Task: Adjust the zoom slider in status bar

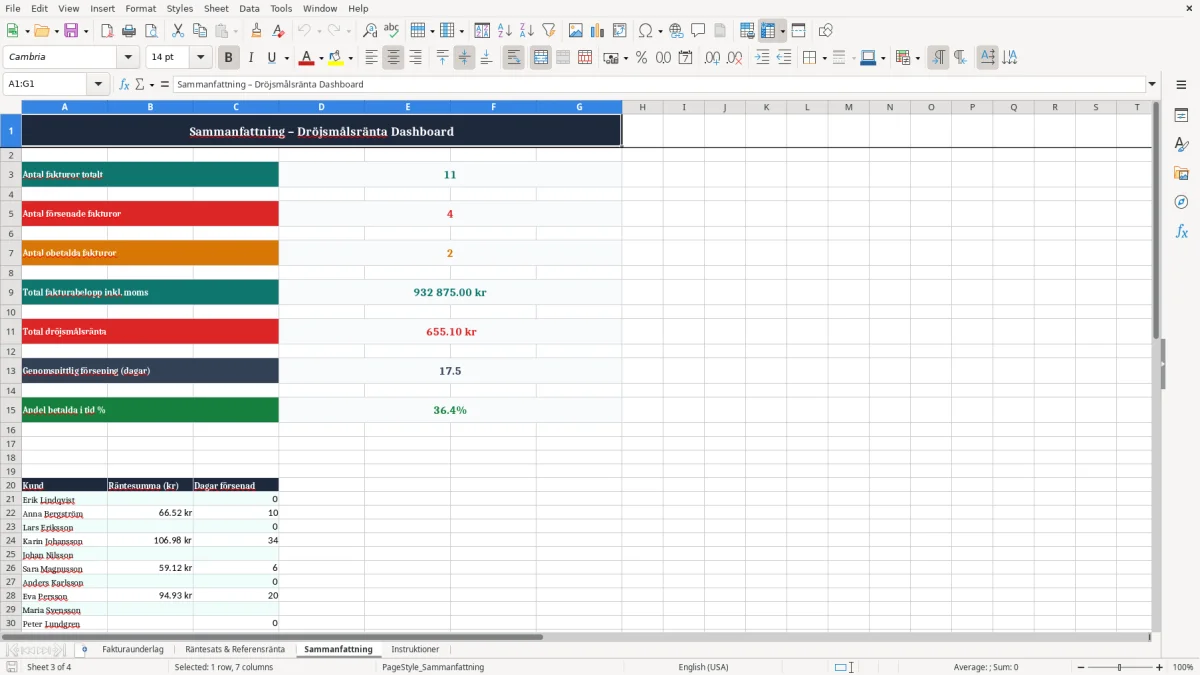Action: pos(1120,667)
